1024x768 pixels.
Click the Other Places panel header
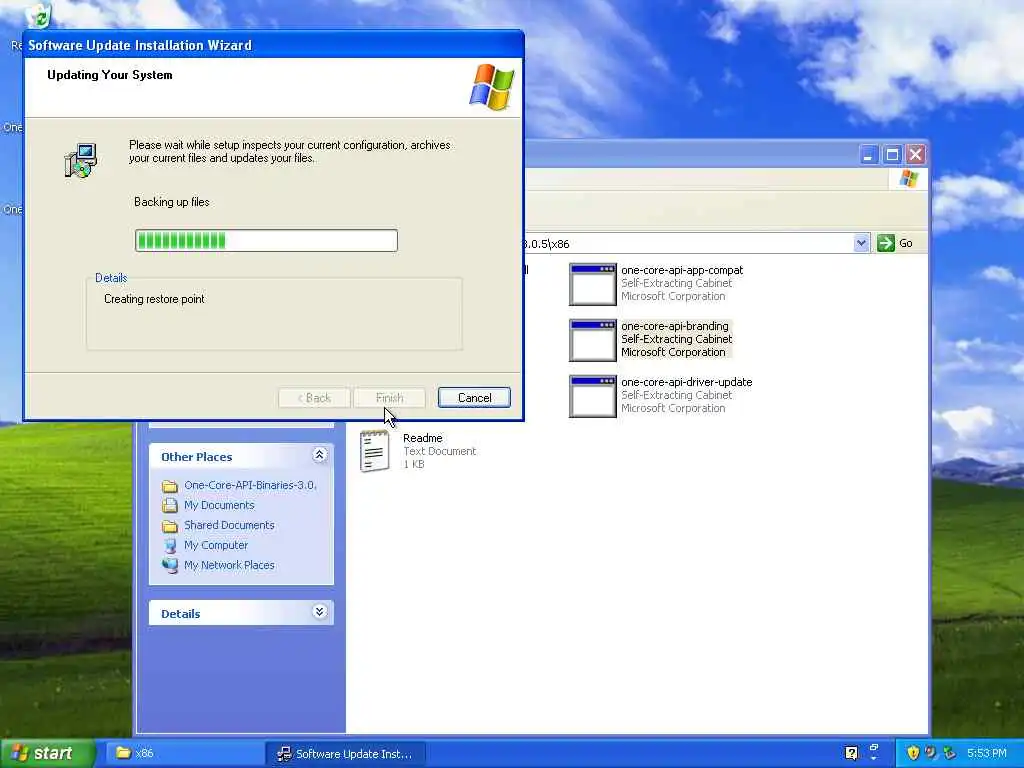[241, 456]
